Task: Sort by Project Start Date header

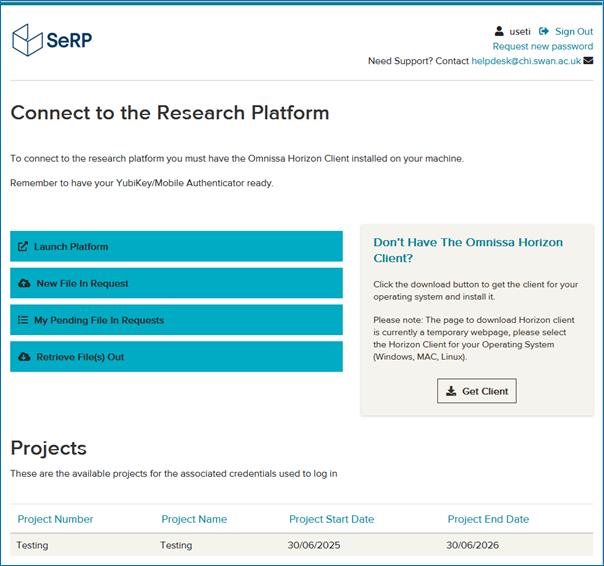Action: pyautogui.click(x=332, y=519)
